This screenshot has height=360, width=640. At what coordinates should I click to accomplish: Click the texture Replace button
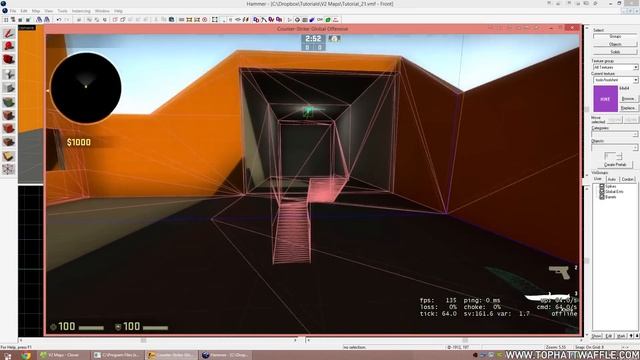click(628, 108)
